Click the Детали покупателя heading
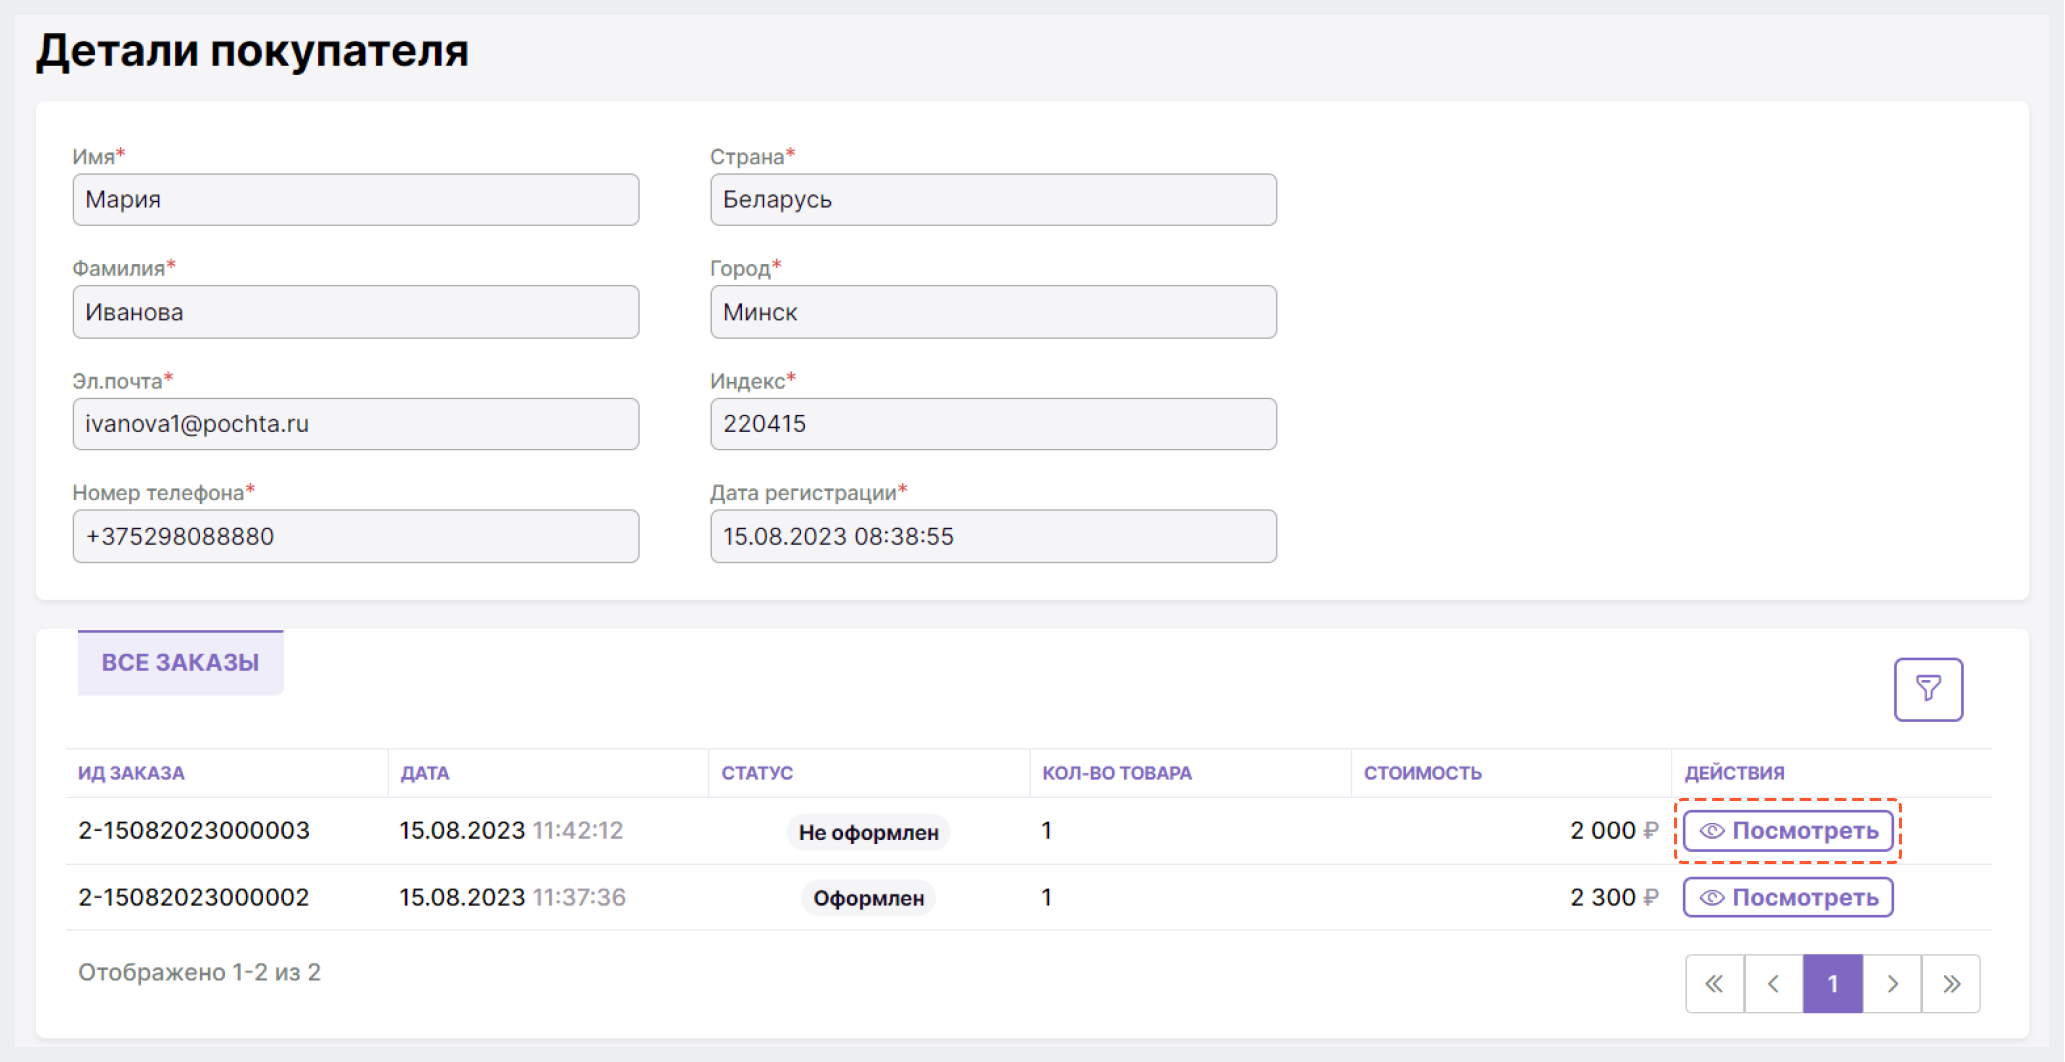This screenshot has height=1062, width=2065. [252, 50]
